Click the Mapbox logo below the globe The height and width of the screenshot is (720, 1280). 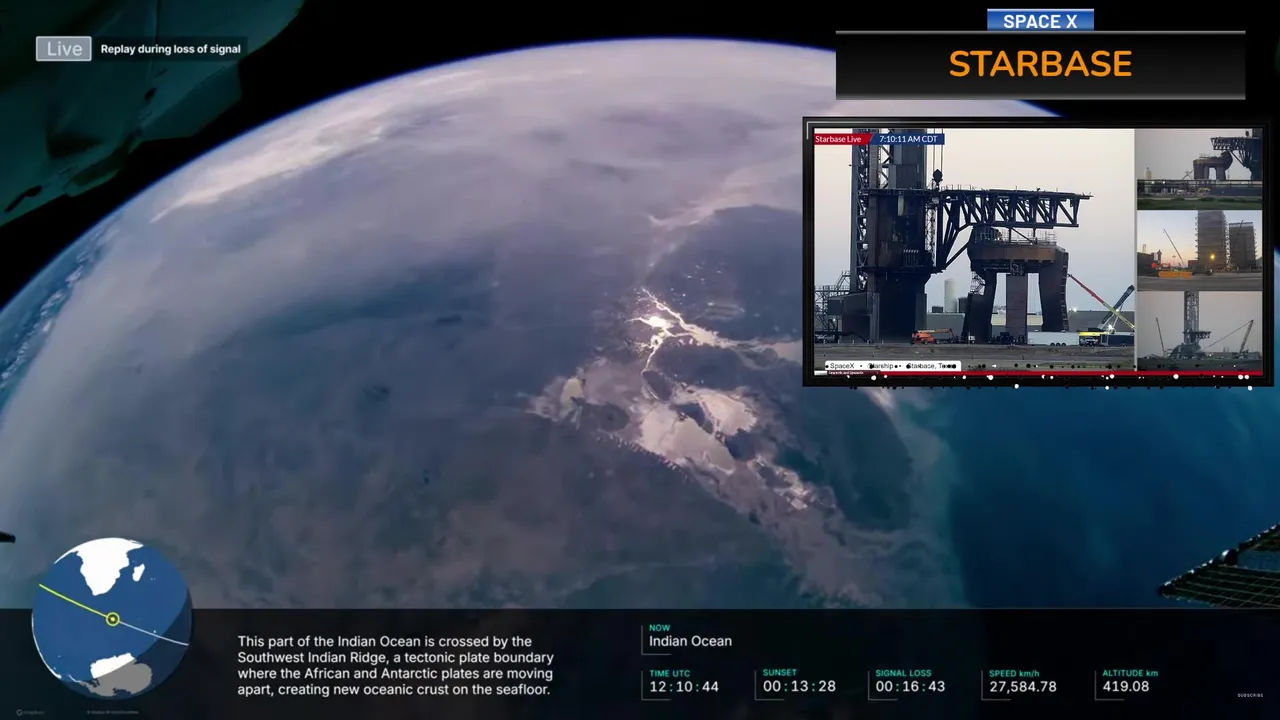click(x=32, y=712)
